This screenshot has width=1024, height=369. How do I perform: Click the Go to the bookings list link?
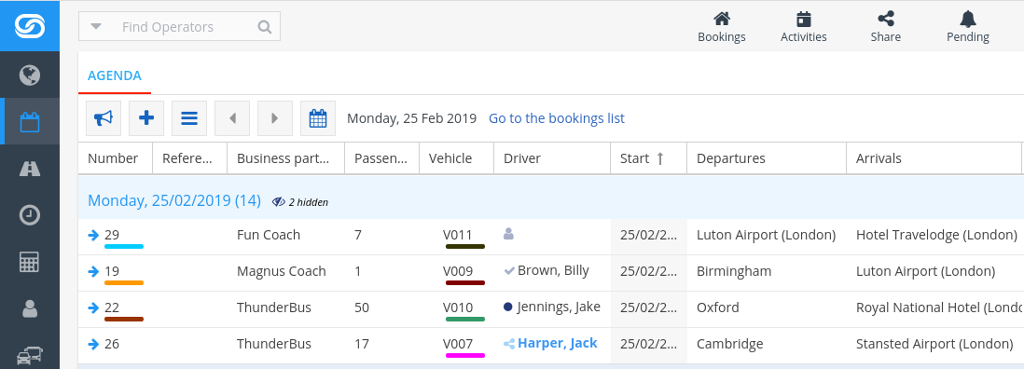(x=556, y=118)
